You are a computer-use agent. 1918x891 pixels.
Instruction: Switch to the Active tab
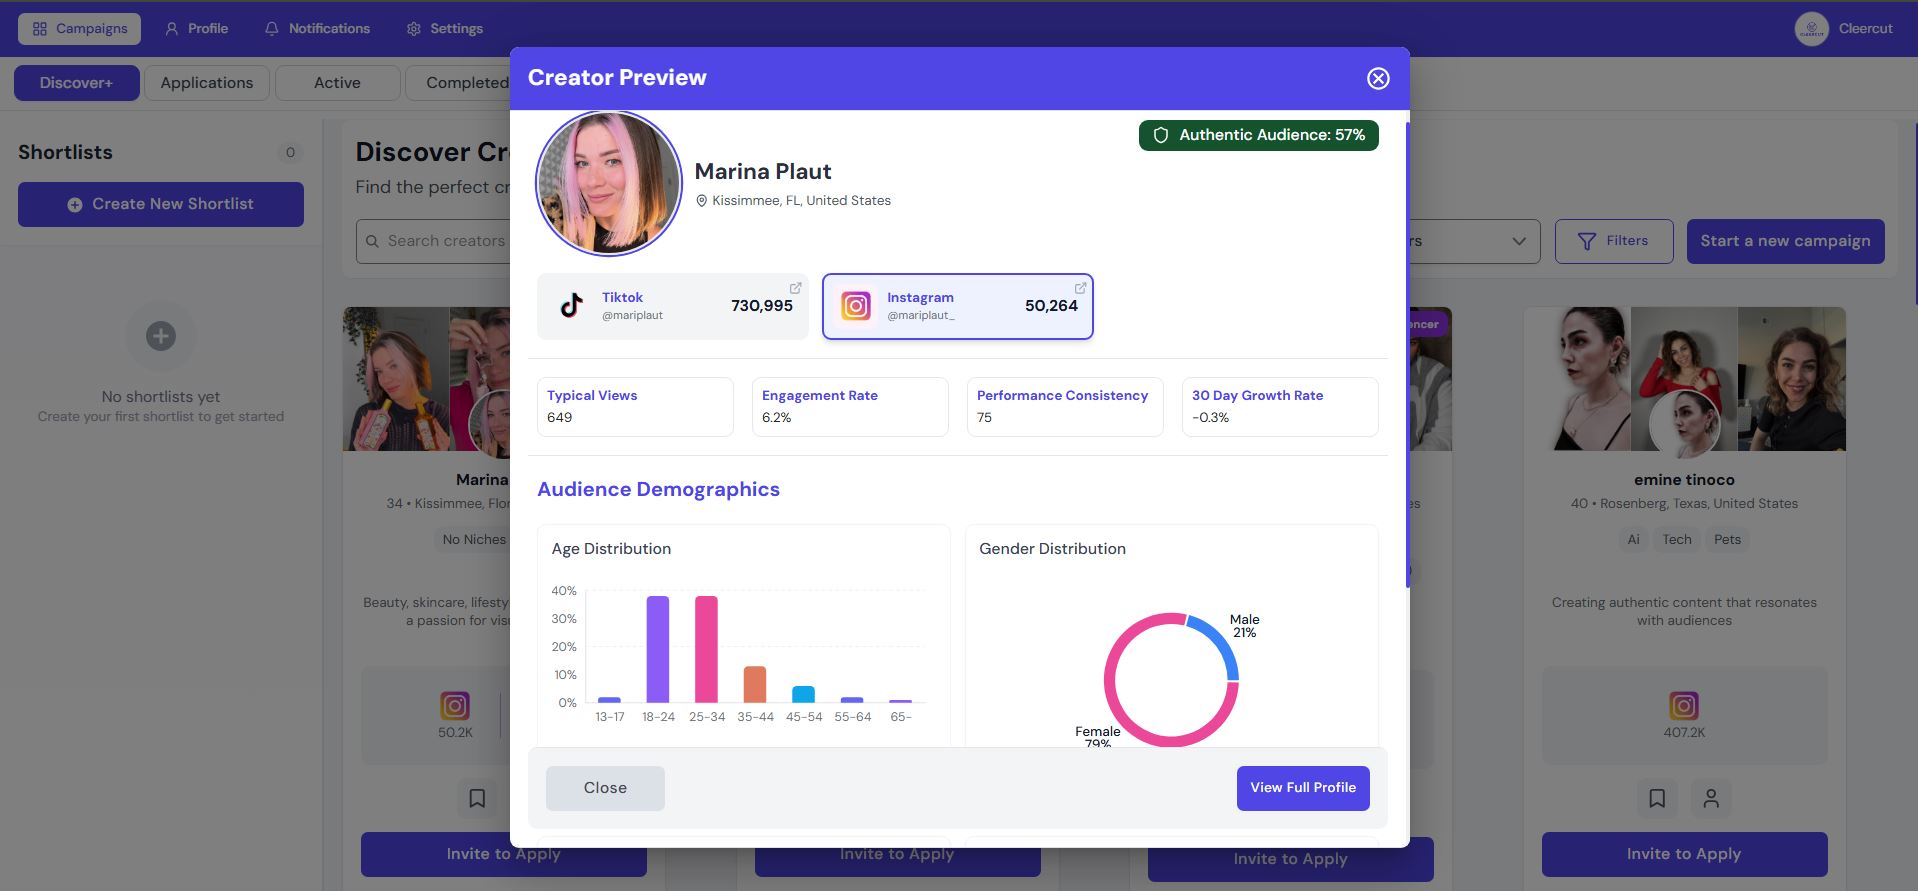click(337, 83)
